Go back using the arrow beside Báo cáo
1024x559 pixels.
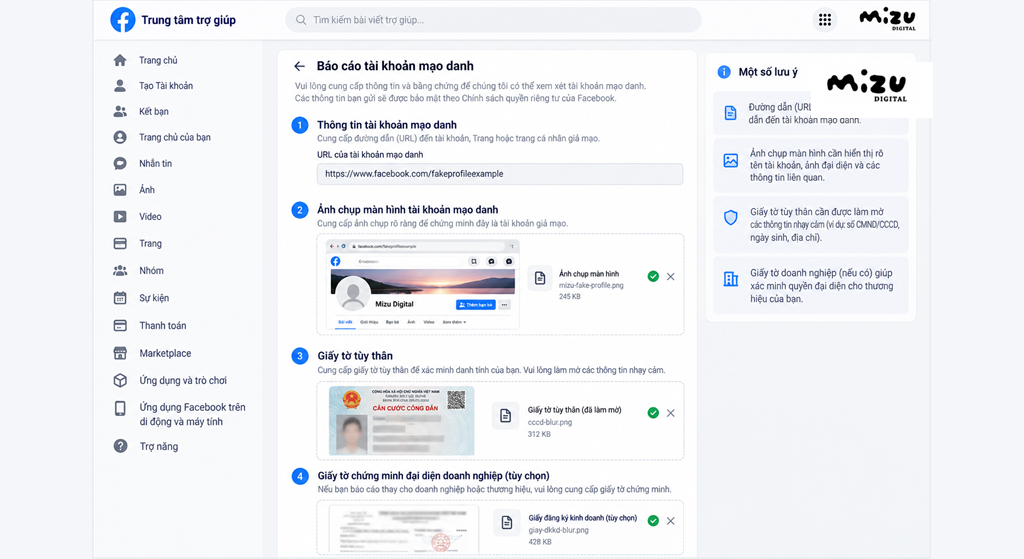coord(299,66)
